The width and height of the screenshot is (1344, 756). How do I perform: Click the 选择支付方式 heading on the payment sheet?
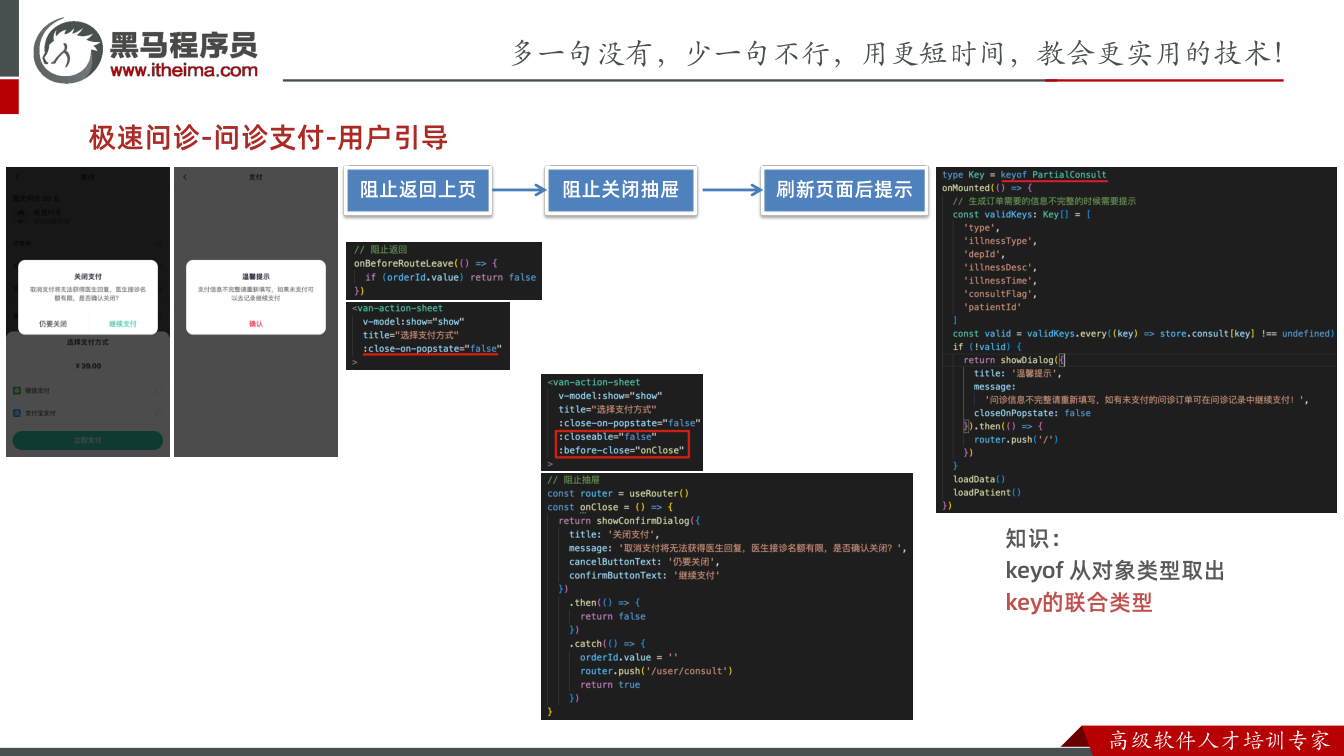point(88,343)
